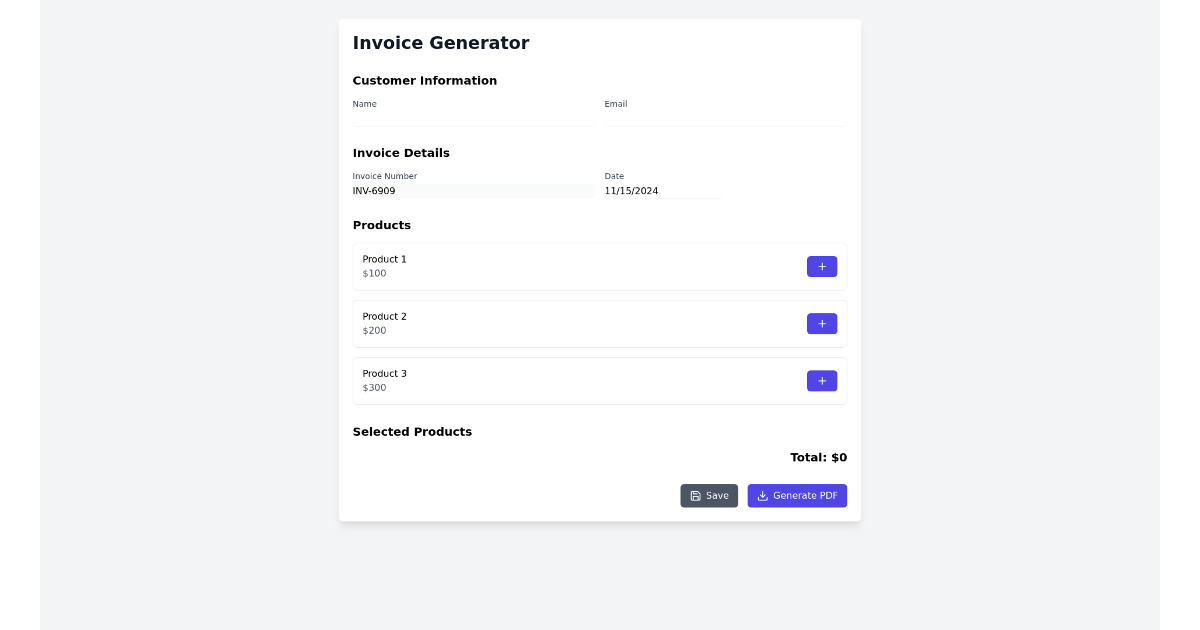This screenshot has height=630, width=1200.
Task: Click the Name input field
Action: 470,118
